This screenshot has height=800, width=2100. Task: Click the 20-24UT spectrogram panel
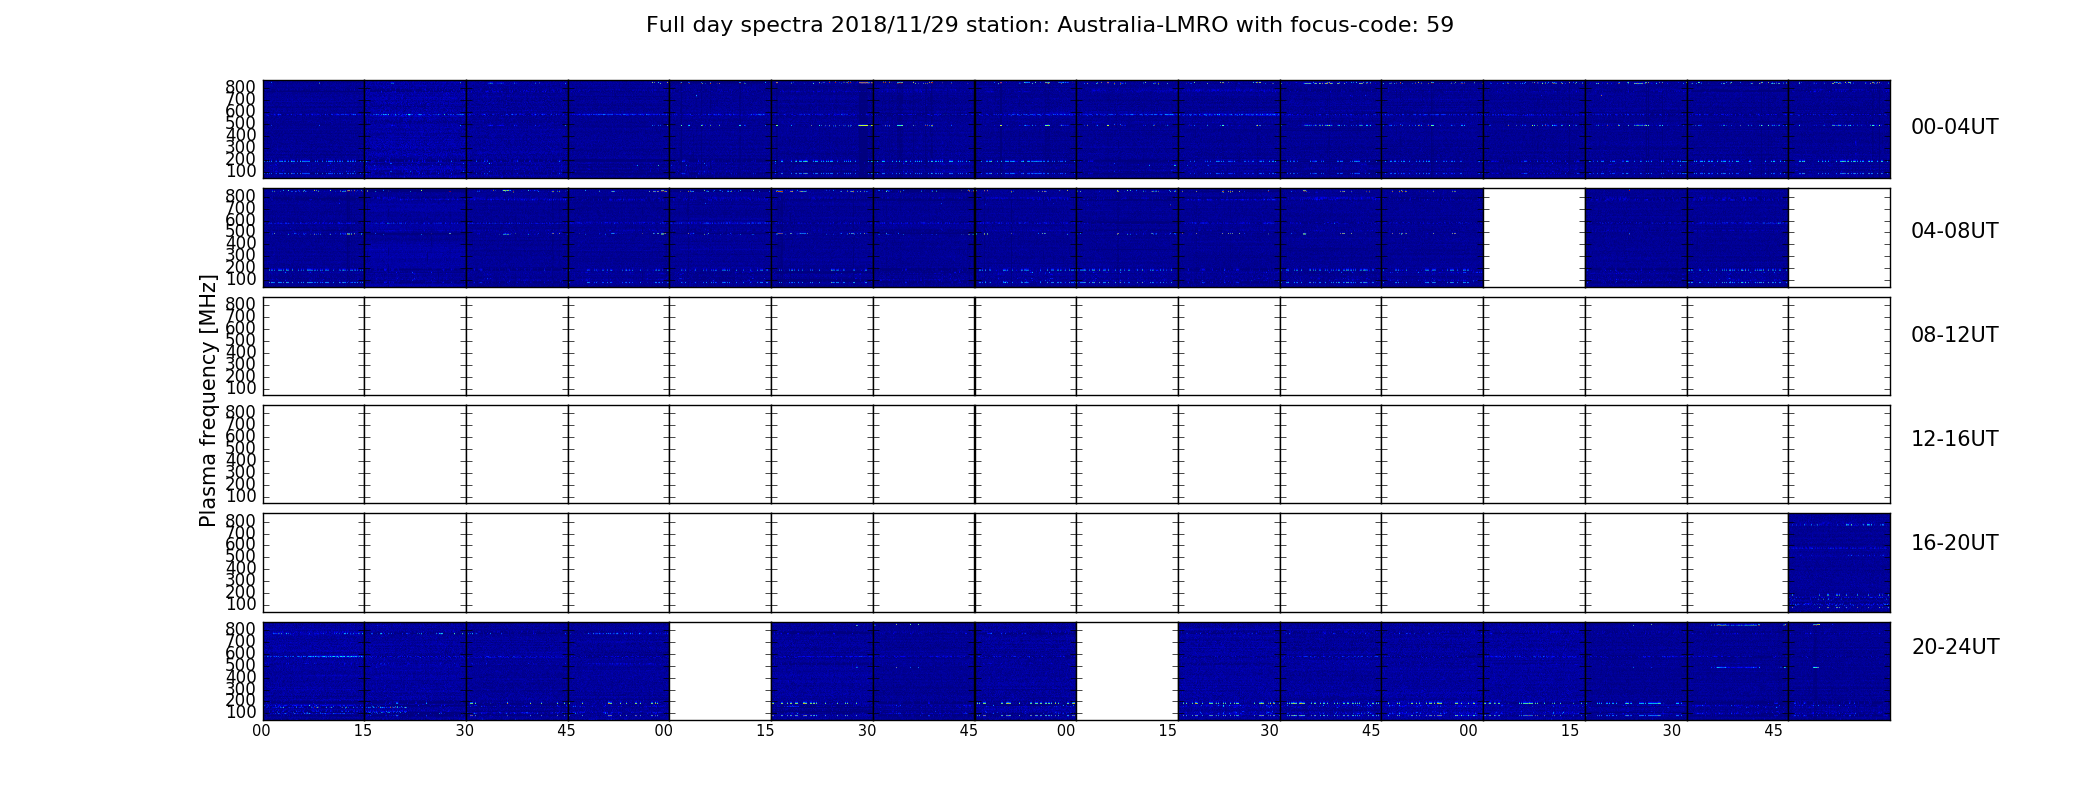(x=1076, y=671)
